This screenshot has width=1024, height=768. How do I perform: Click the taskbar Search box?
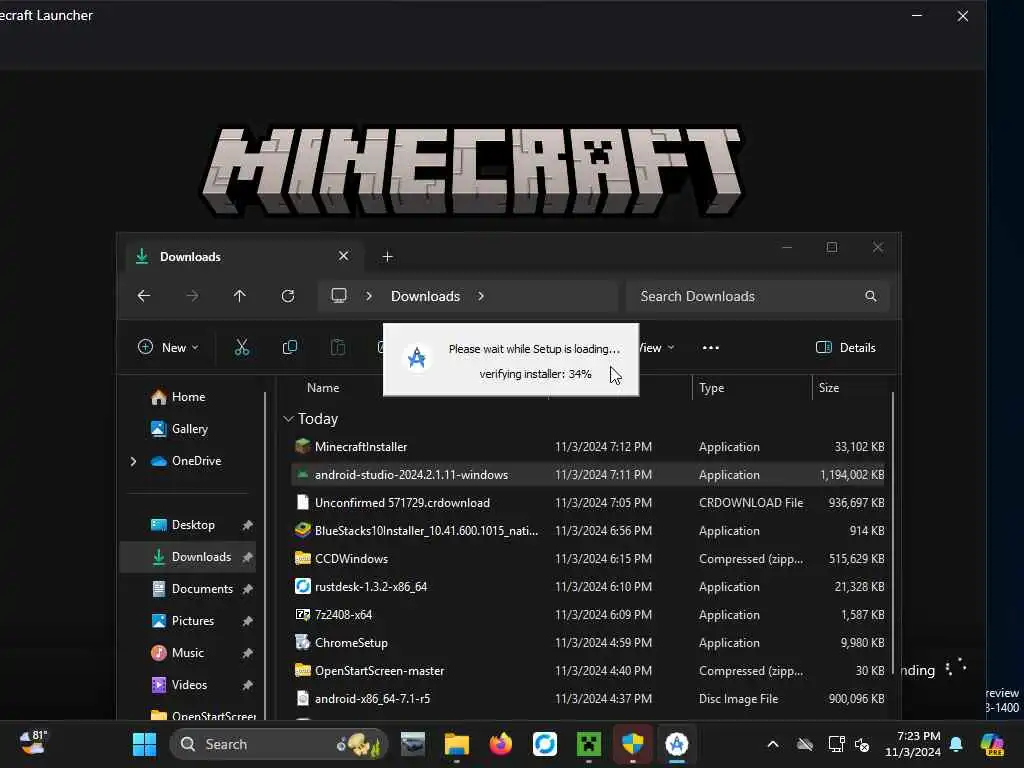[279, 744]
